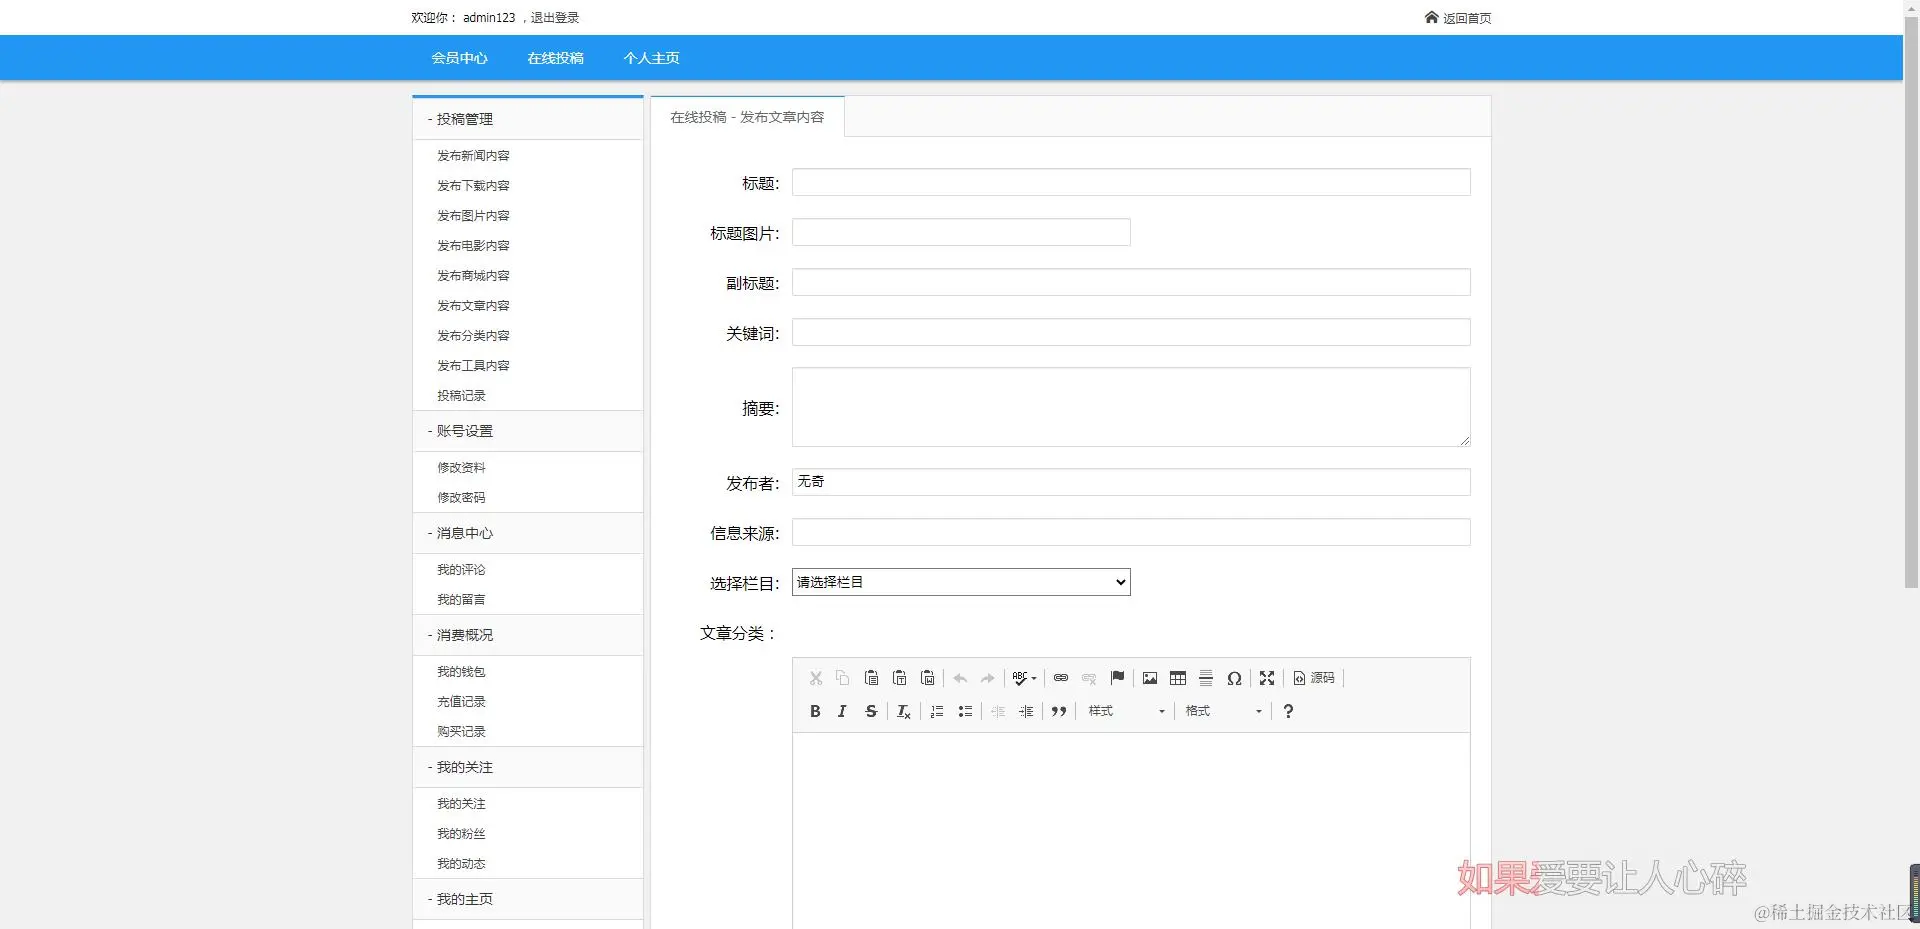
Task: Click inside the 标题 title input field
Action: pyautogui.click(x=1130, y=182)
